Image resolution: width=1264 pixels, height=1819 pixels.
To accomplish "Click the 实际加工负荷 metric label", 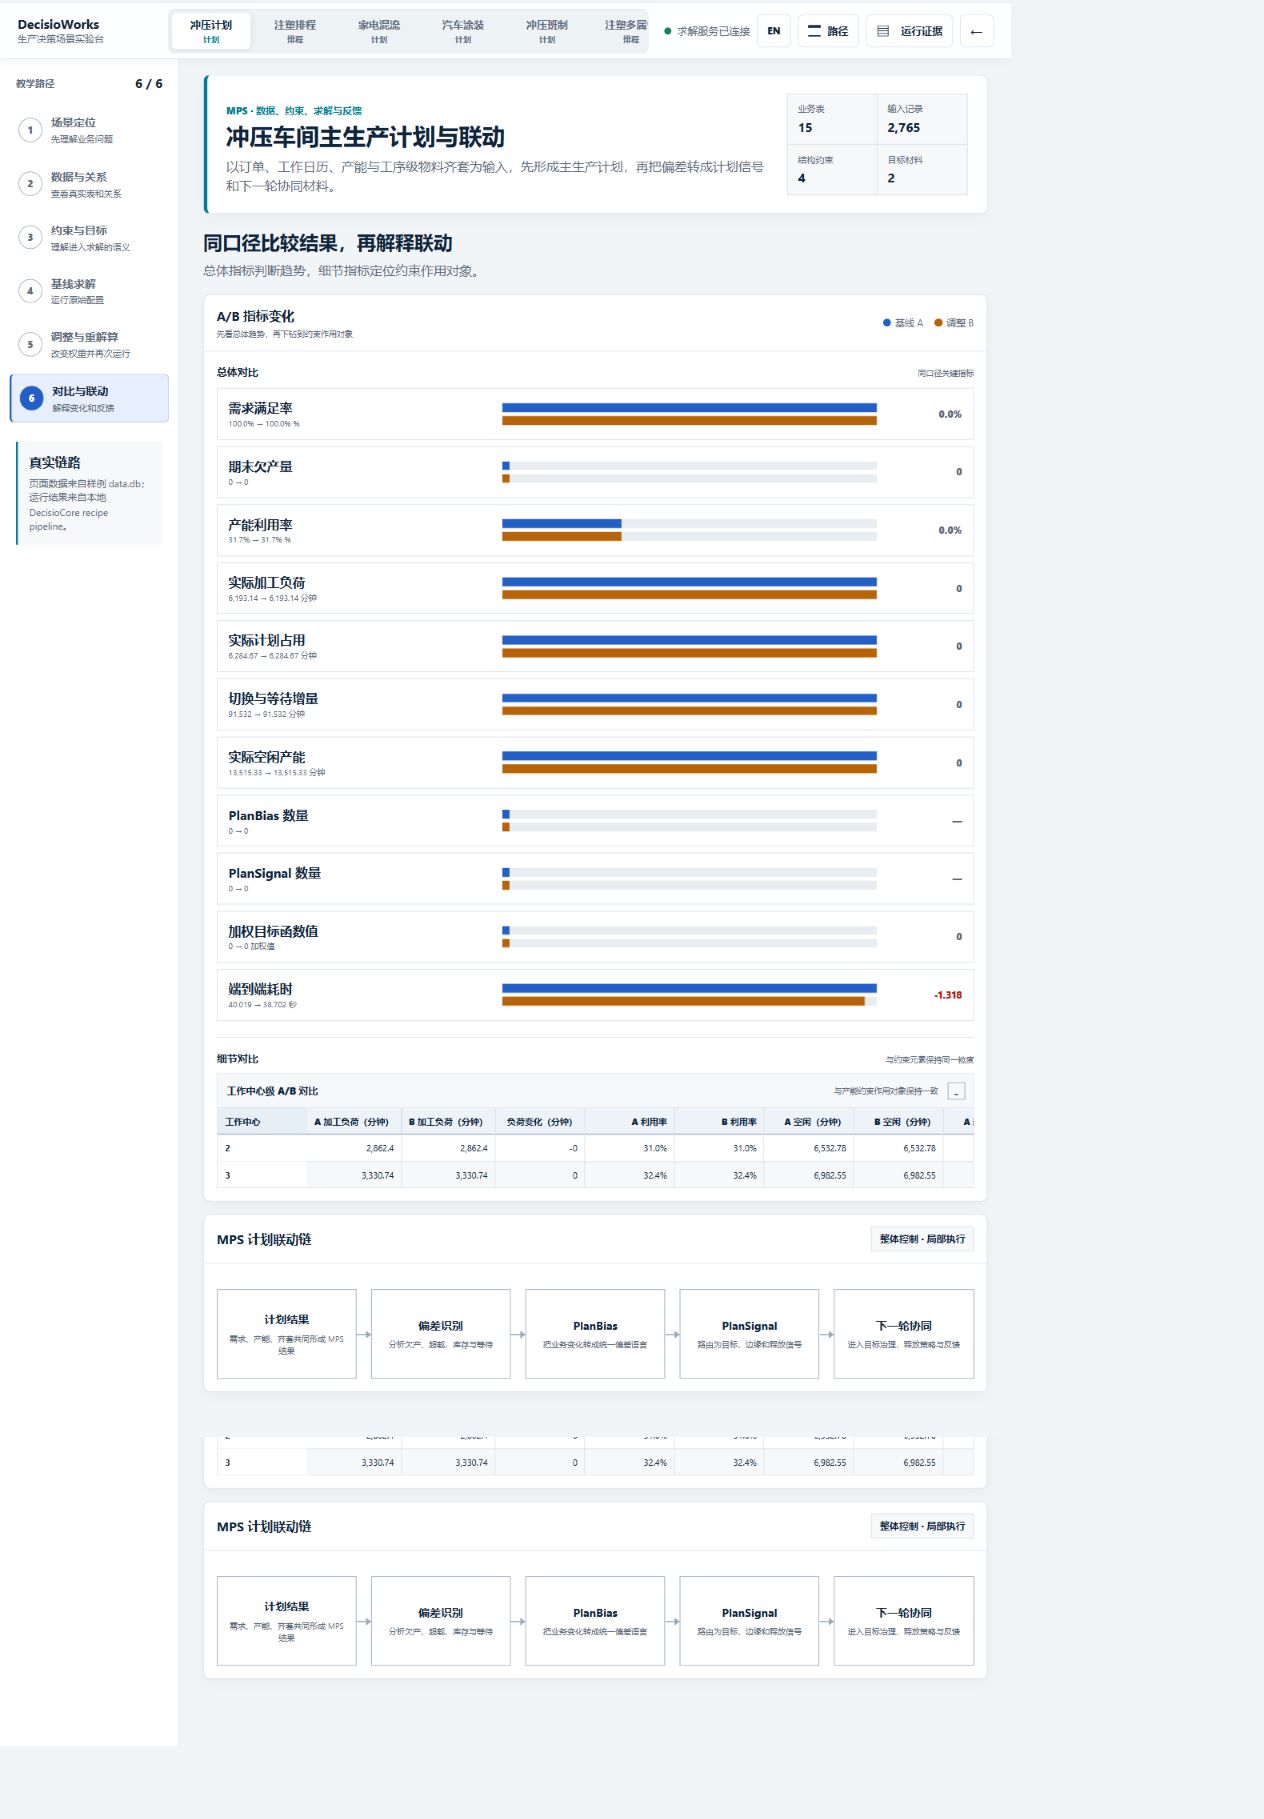I will pyautogui.click(x=267, y=583).
